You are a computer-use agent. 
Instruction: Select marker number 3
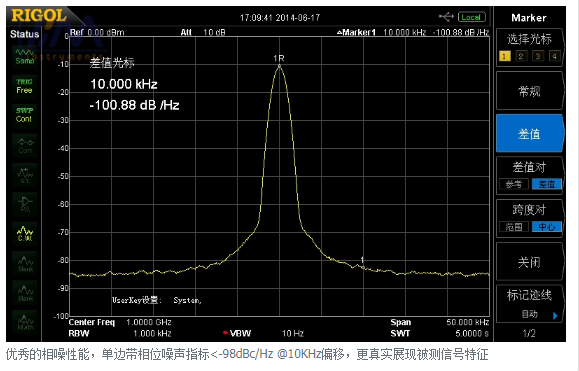[538, 56]
